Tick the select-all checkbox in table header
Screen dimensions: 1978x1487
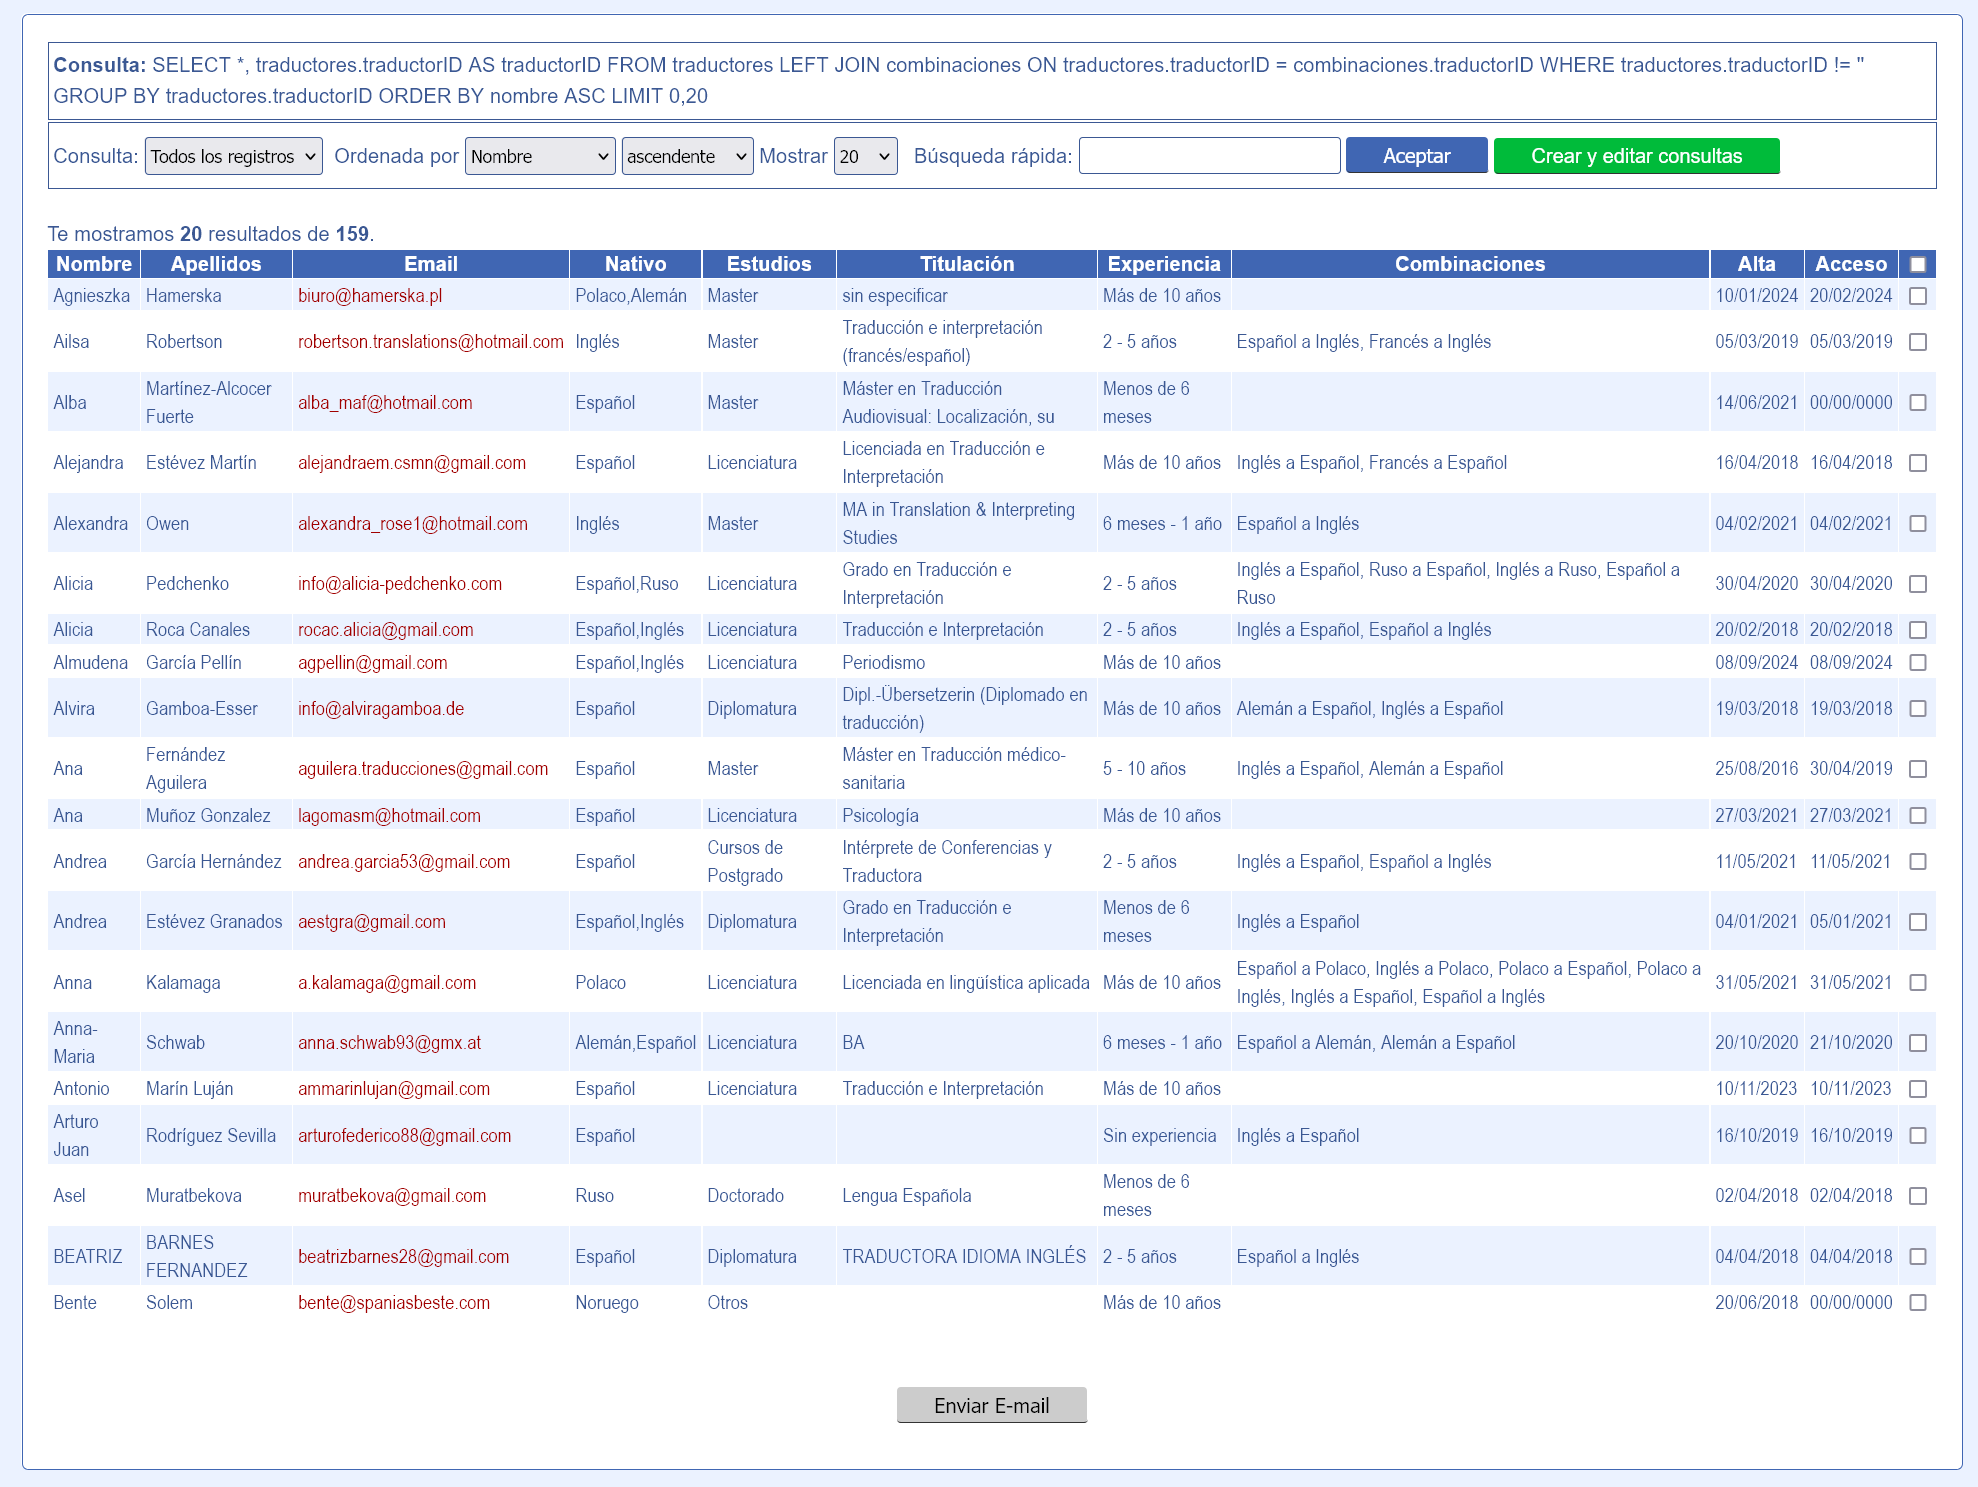tap(1917, 265)
